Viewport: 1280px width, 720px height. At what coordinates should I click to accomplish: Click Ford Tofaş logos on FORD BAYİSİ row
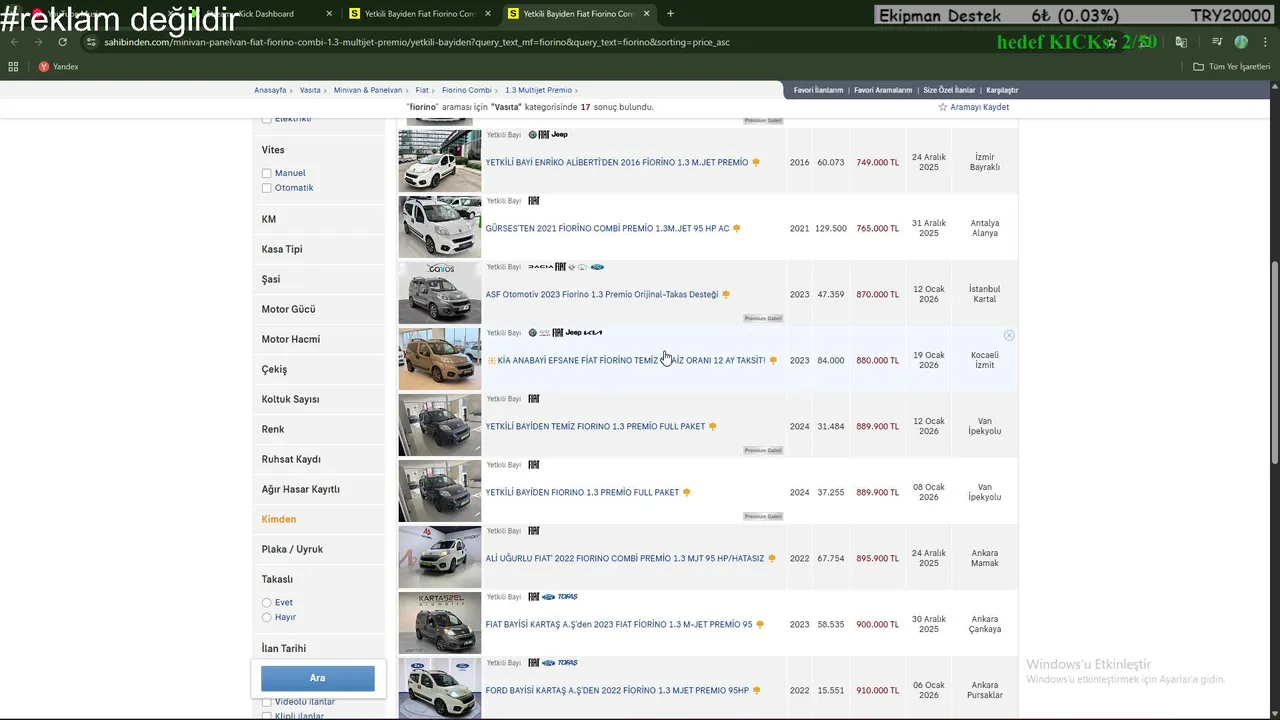click(553, 663)
